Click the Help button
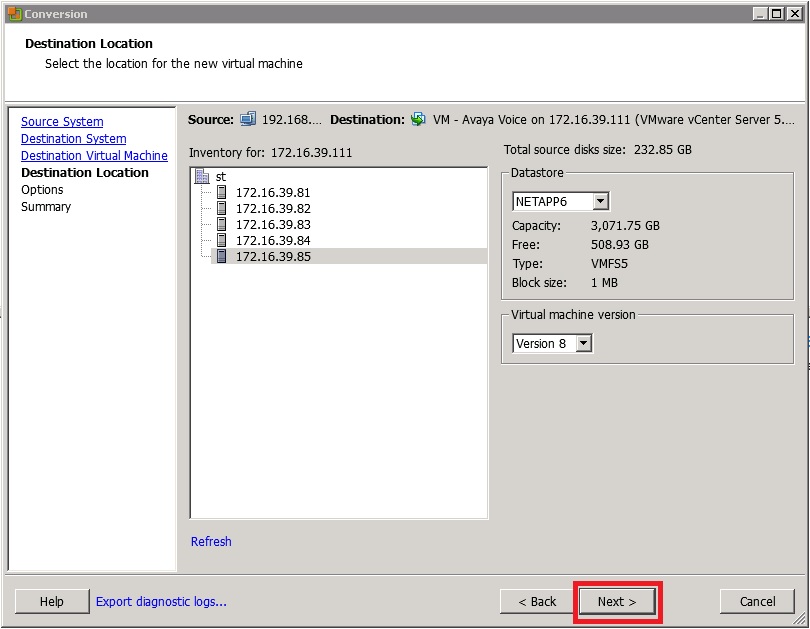The width and height of the screenshot is (810, 629). [52, 602]
